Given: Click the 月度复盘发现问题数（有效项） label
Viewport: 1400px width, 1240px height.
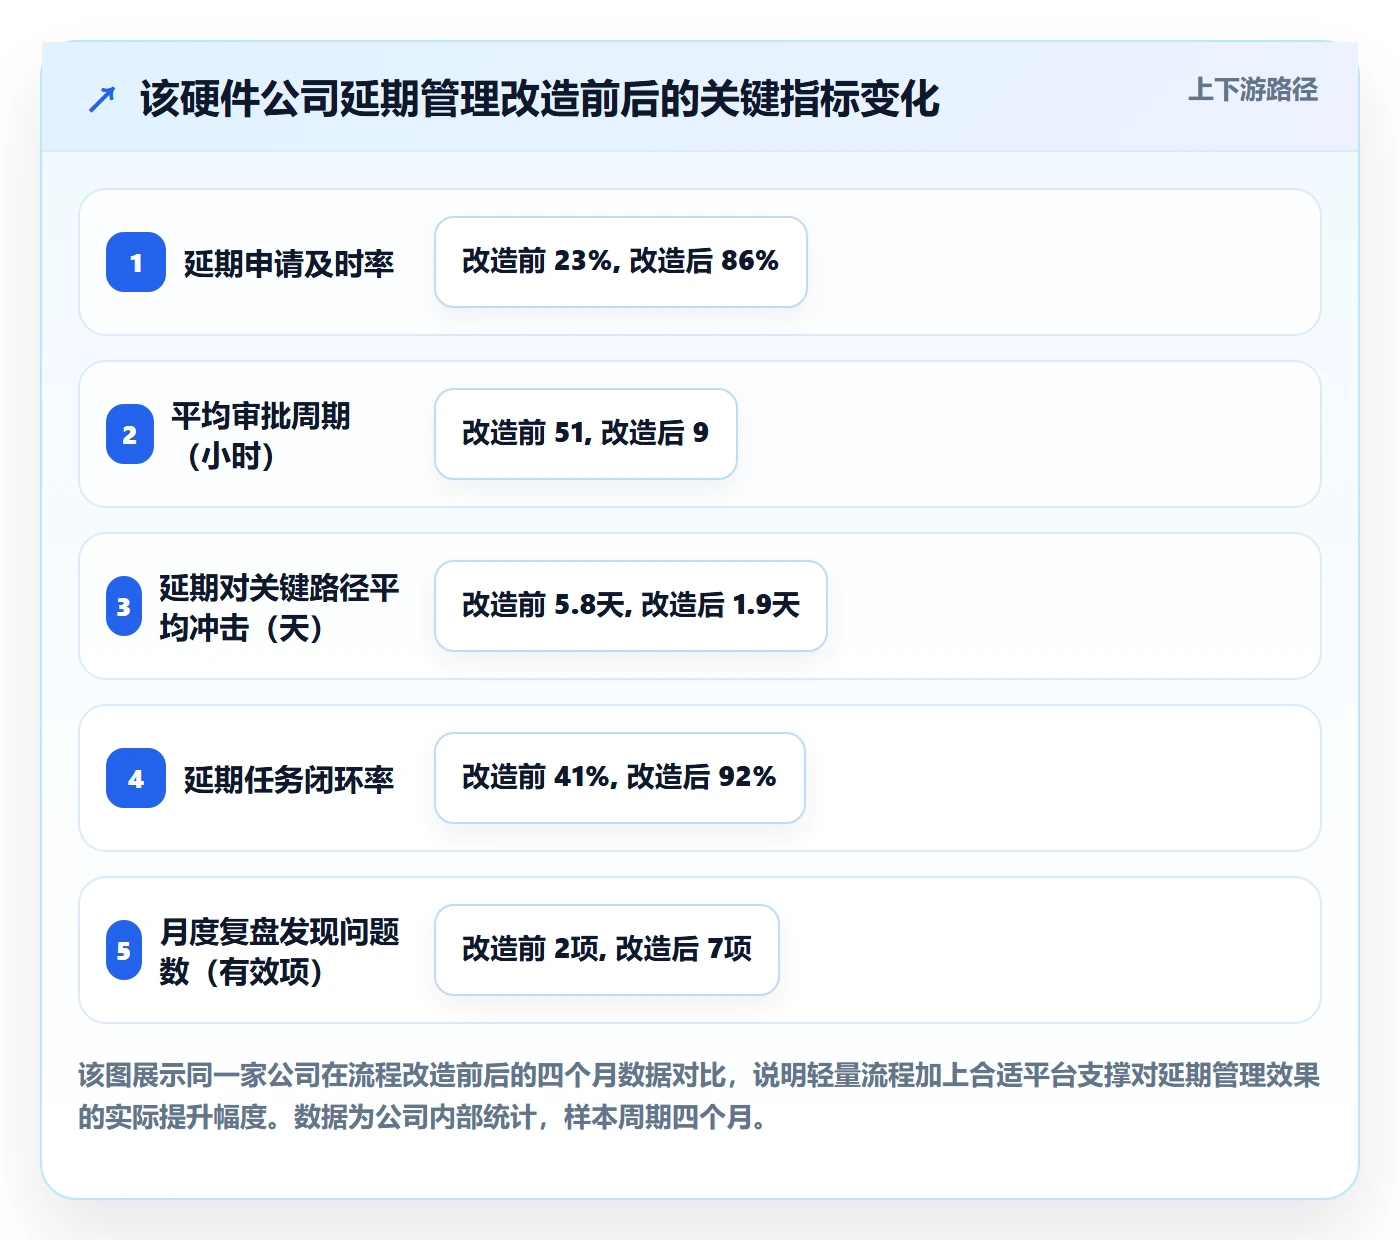Looking at the screenshot, I should [279, 951].
